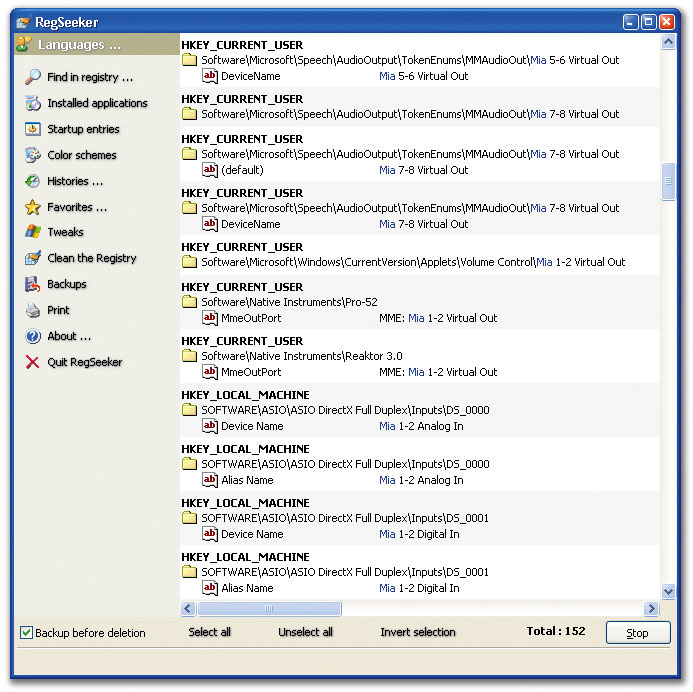Click the Clean the Registry icon
The image size is (693, 692).
pos(33,258)
